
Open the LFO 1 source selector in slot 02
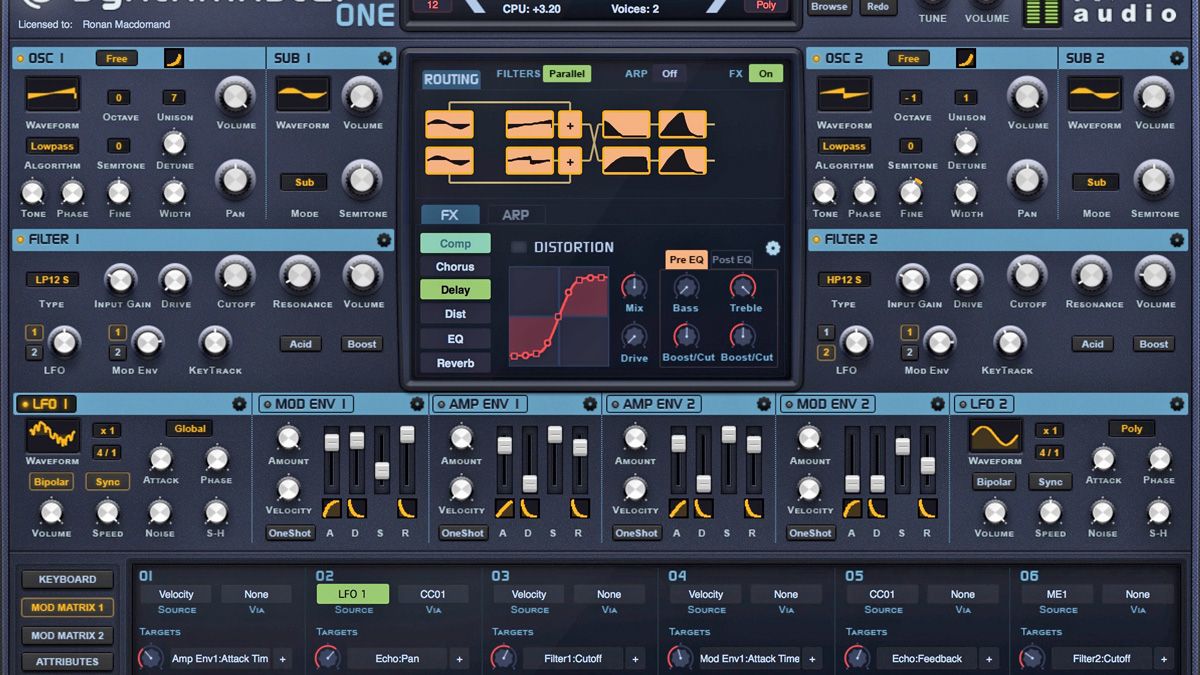tap(352, 593)
